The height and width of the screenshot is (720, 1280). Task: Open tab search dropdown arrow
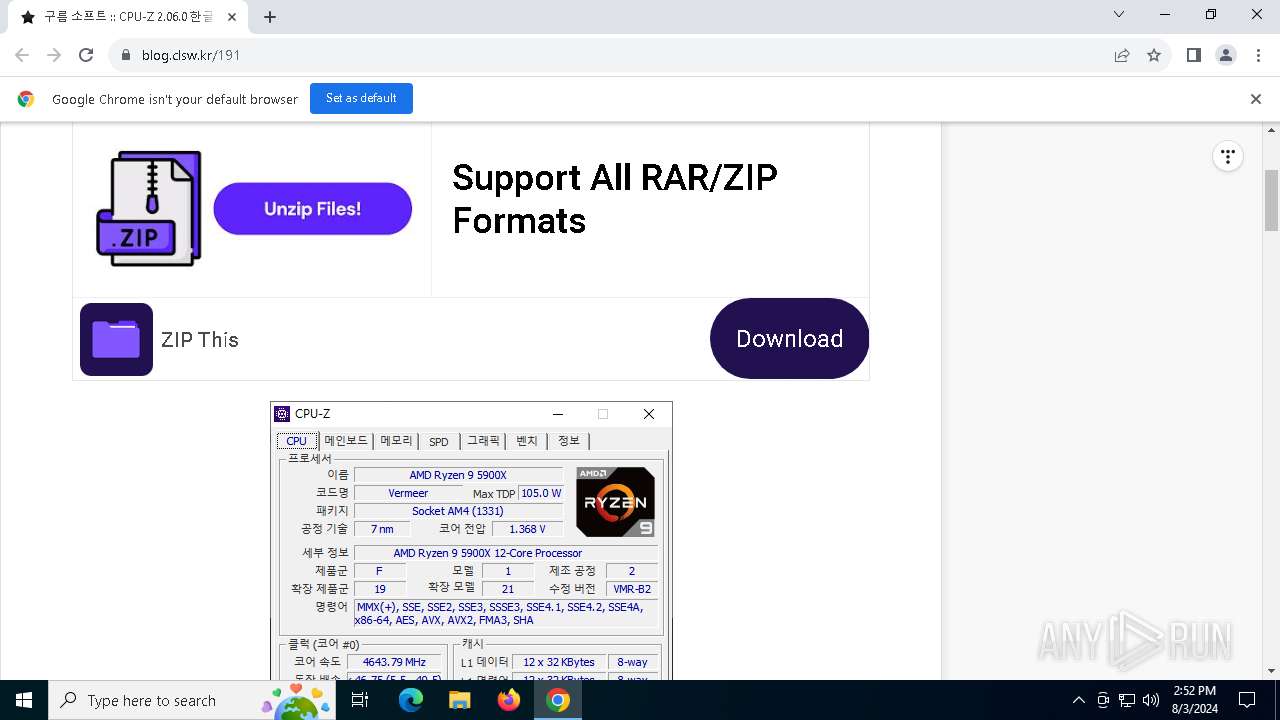[x=1119, y=15]
